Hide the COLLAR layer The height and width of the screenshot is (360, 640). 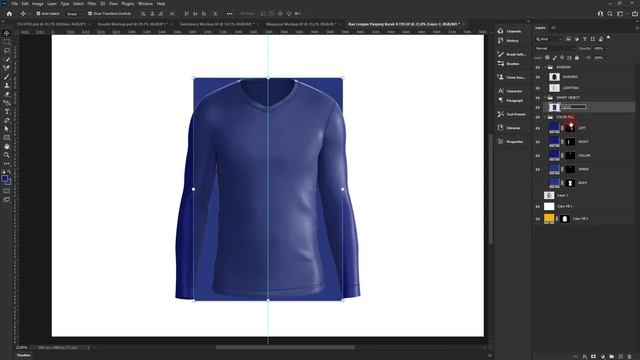point(538,156)
